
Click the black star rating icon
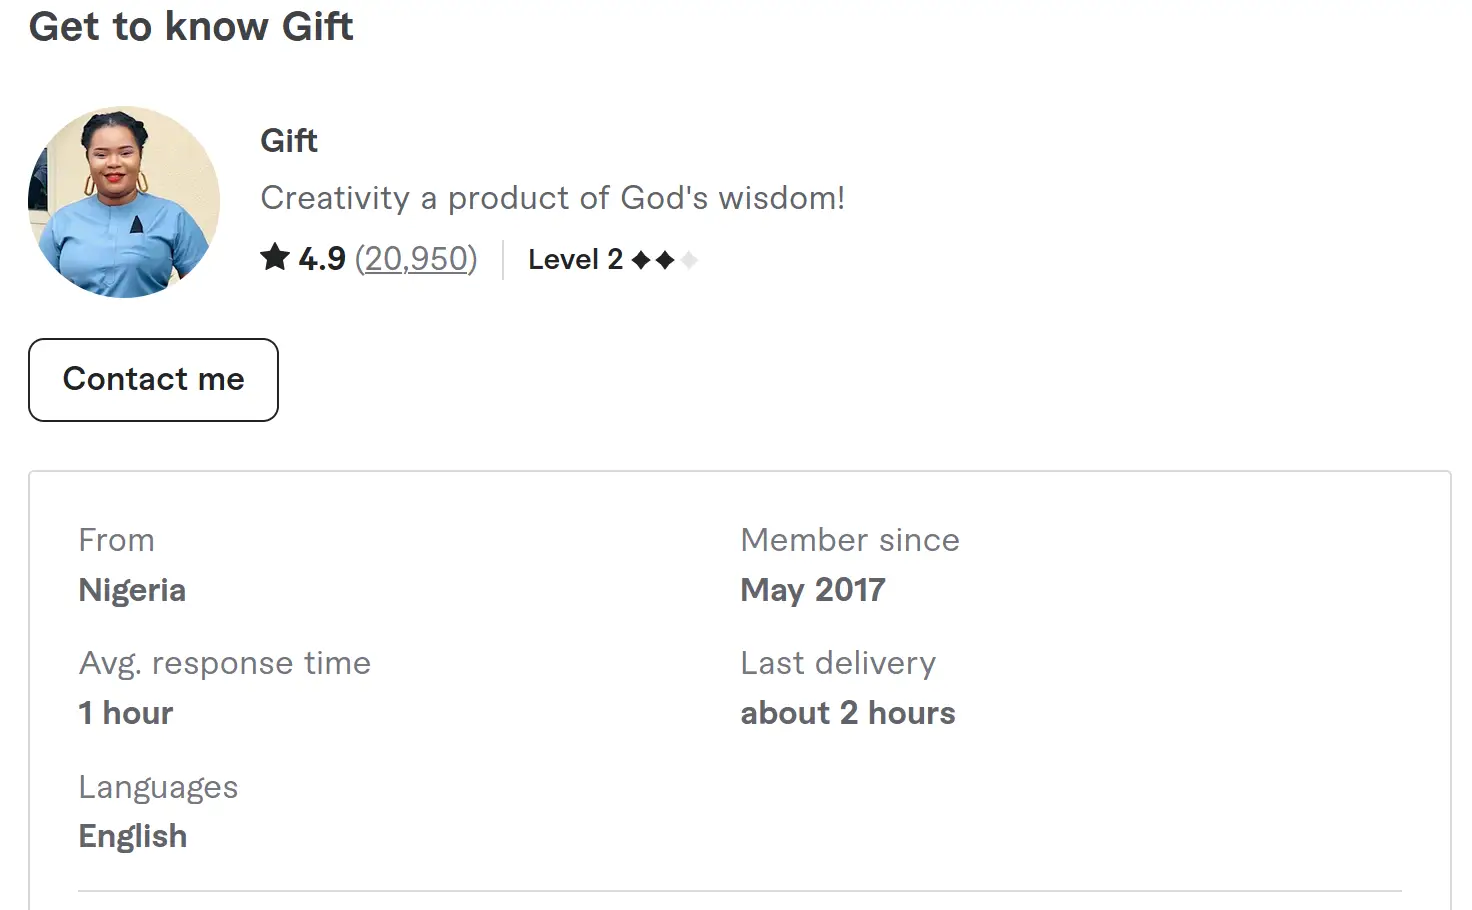275,258
